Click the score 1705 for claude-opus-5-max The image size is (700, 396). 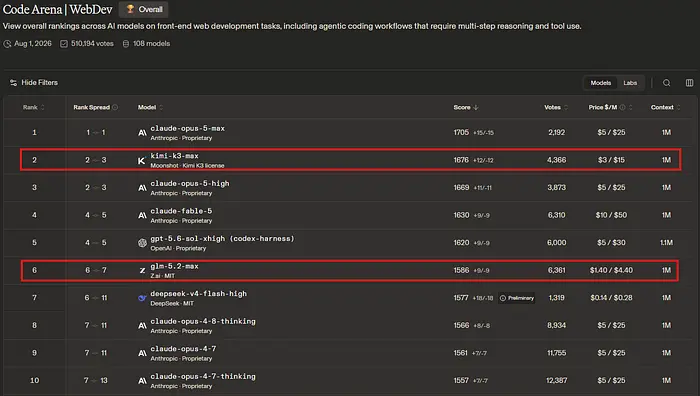pyautogui.click(x=461, y=133)
